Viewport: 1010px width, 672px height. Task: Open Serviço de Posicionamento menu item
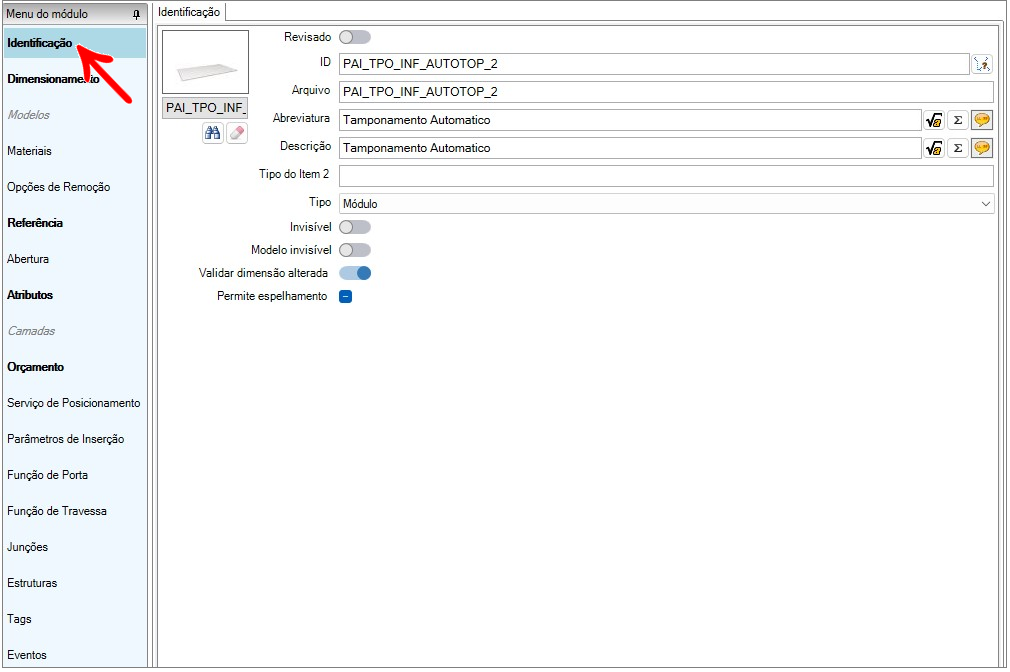[75, 403]
